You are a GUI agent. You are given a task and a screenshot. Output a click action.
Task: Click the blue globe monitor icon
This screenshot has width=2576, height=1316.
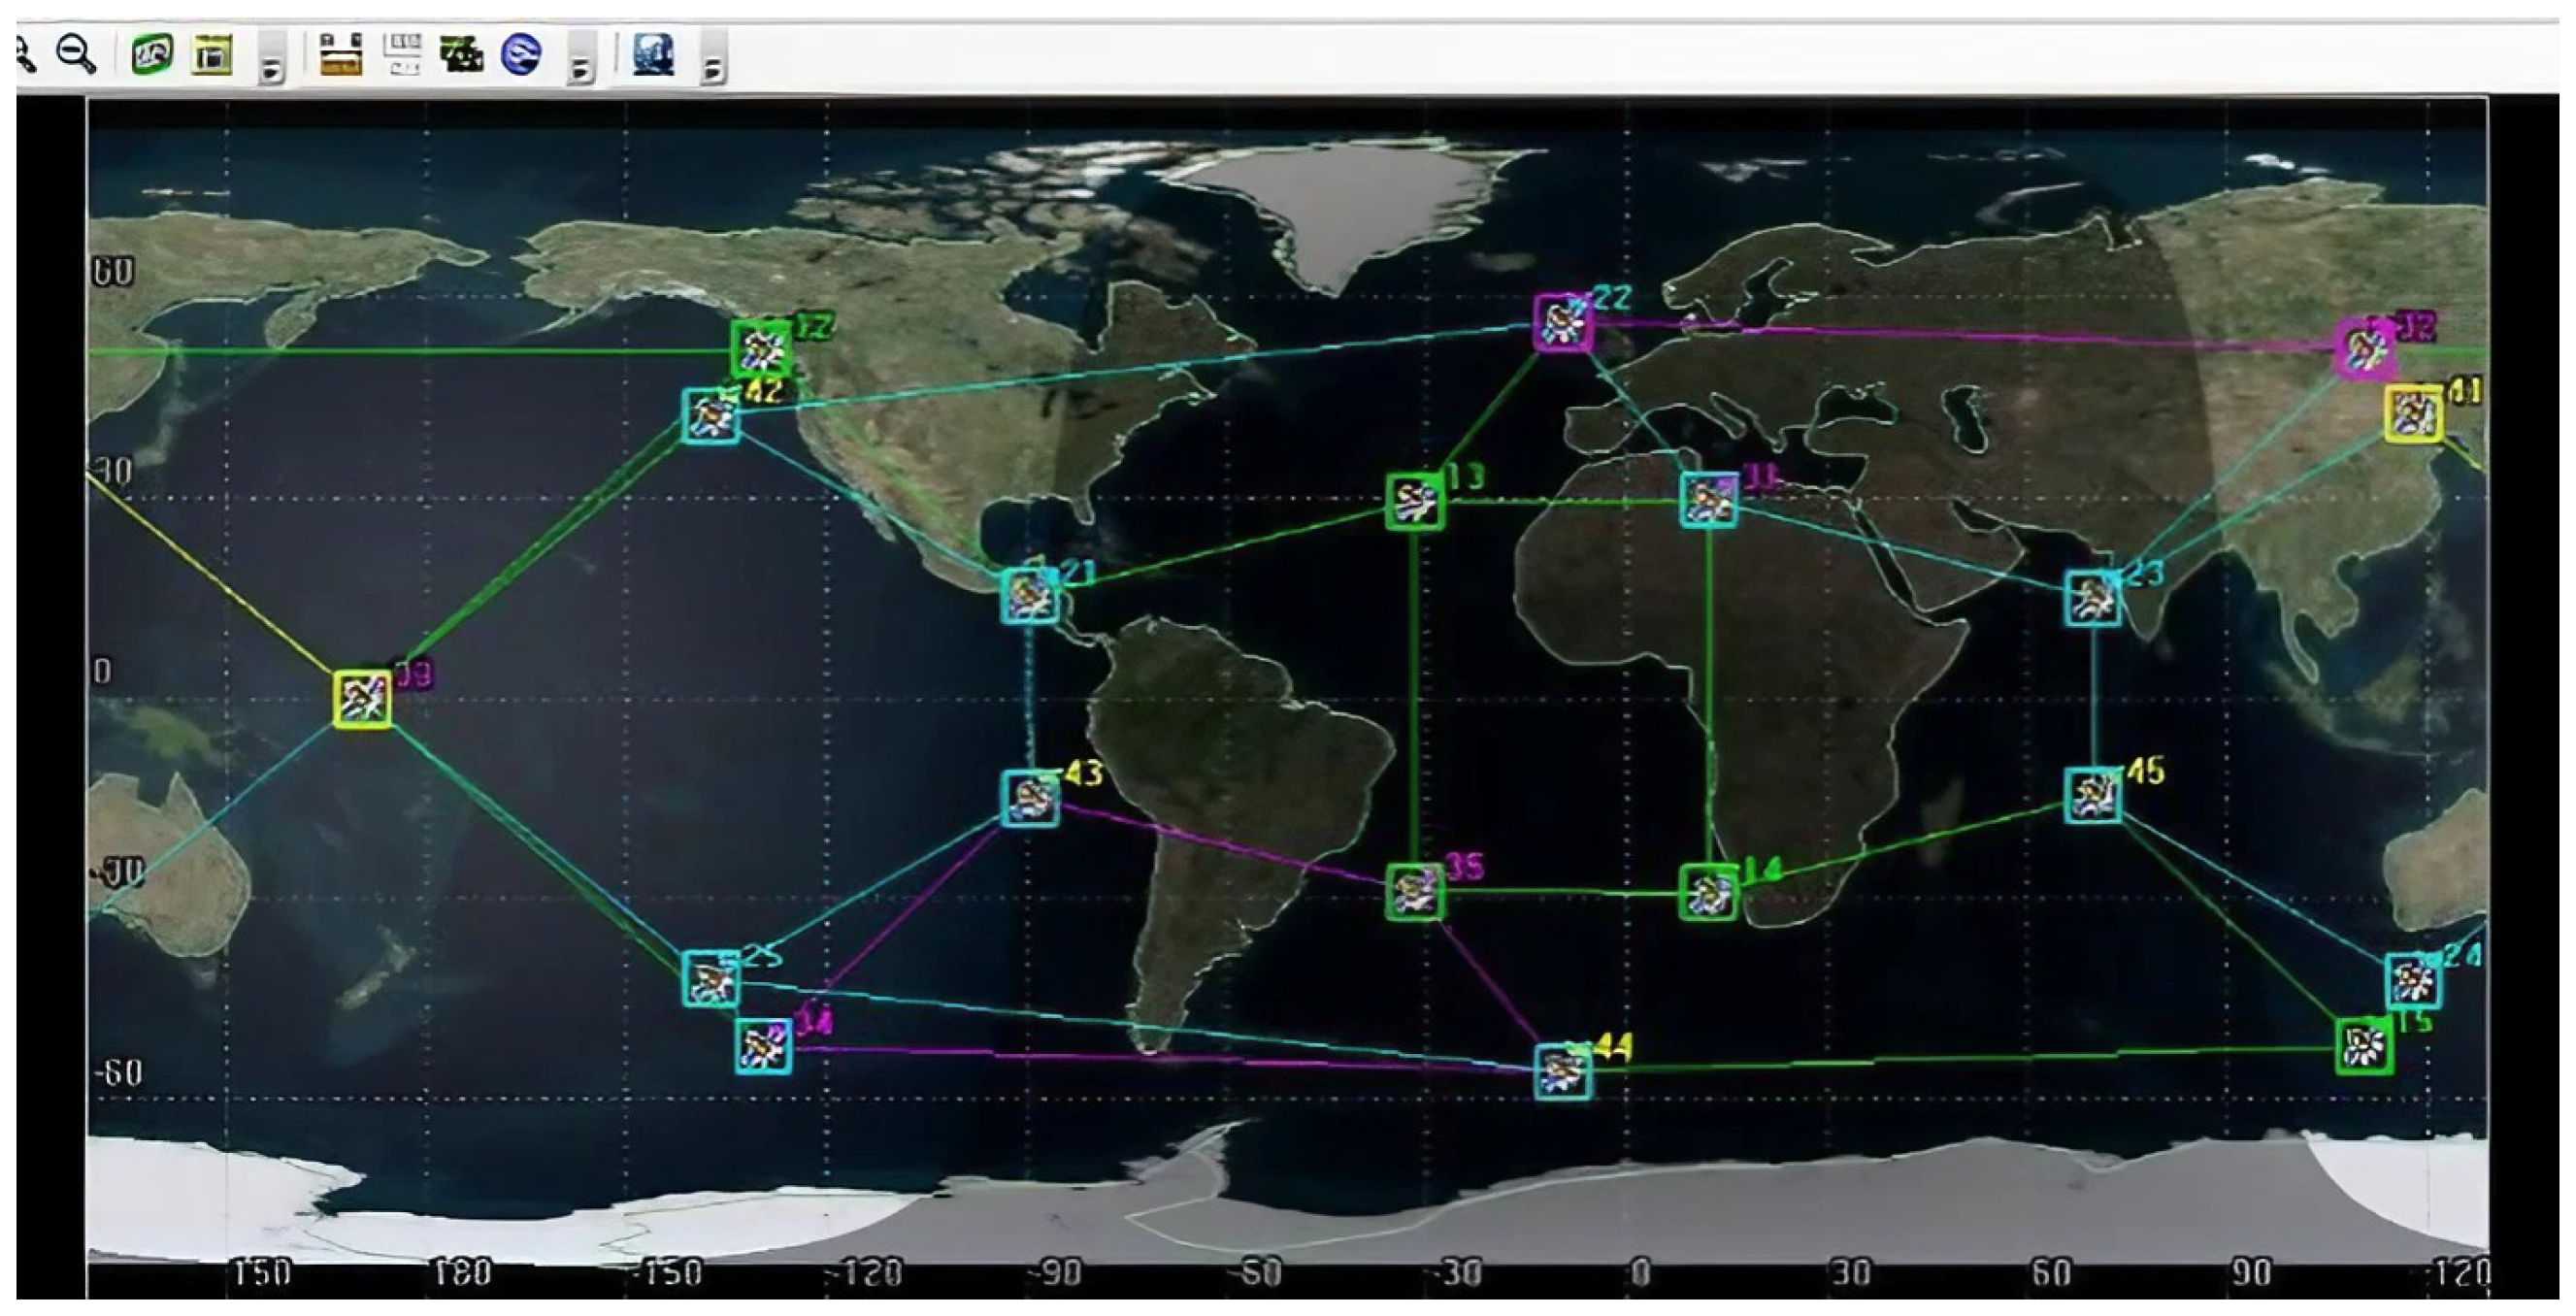pos(654,54)
